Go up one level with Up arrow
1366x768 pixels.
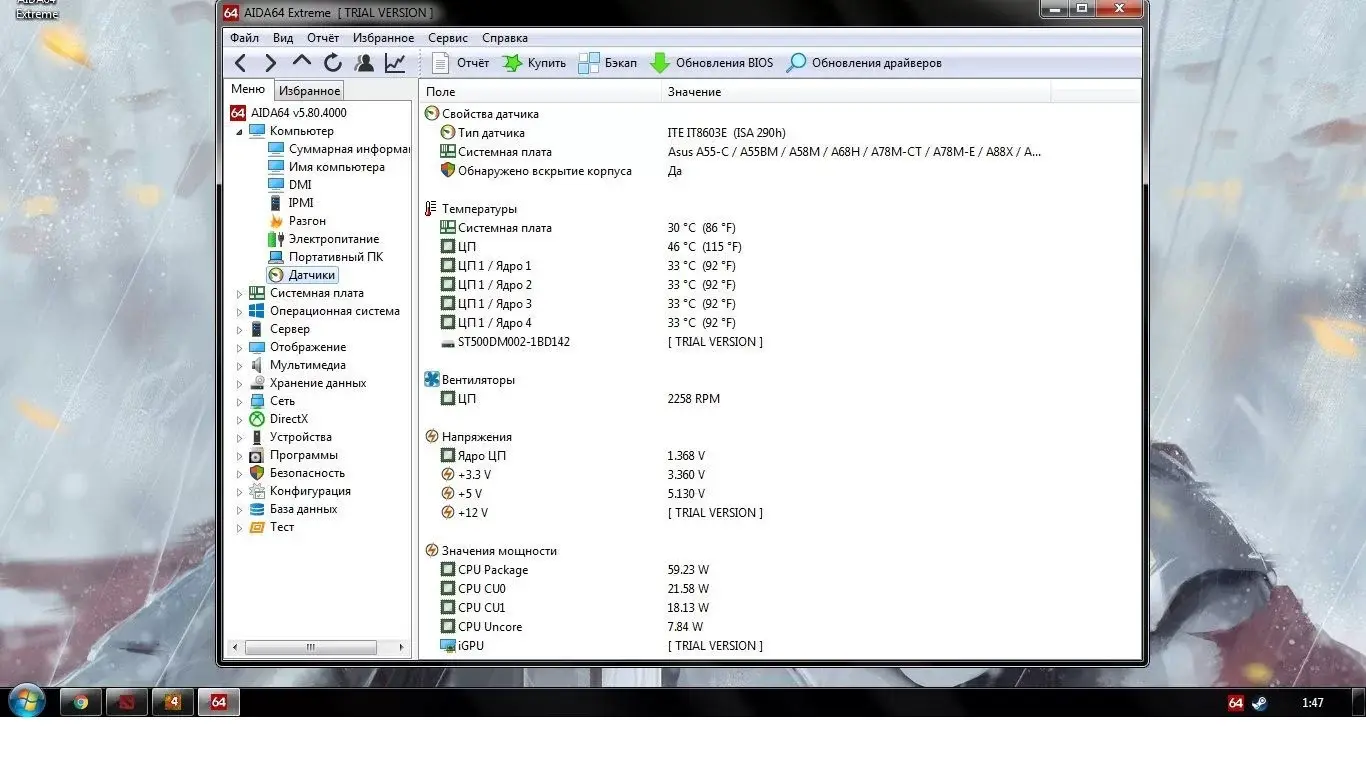302,62
